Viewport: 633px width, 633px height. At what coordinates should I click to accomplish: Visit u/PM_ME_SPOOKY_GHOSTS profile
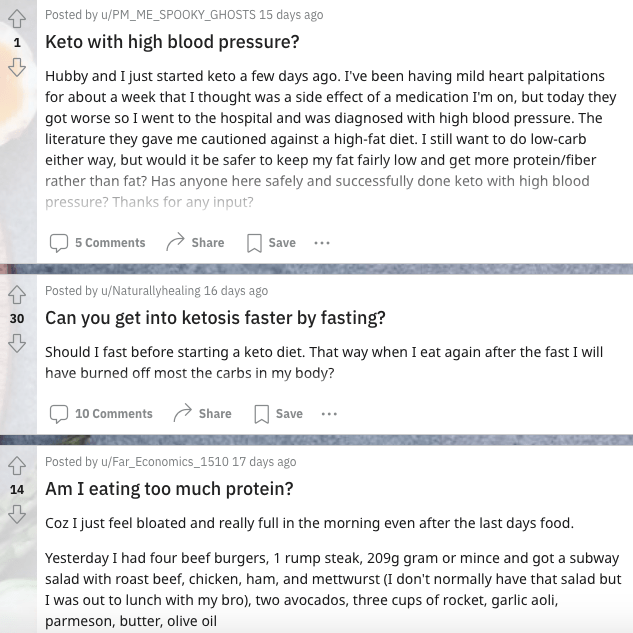[171, 15]
